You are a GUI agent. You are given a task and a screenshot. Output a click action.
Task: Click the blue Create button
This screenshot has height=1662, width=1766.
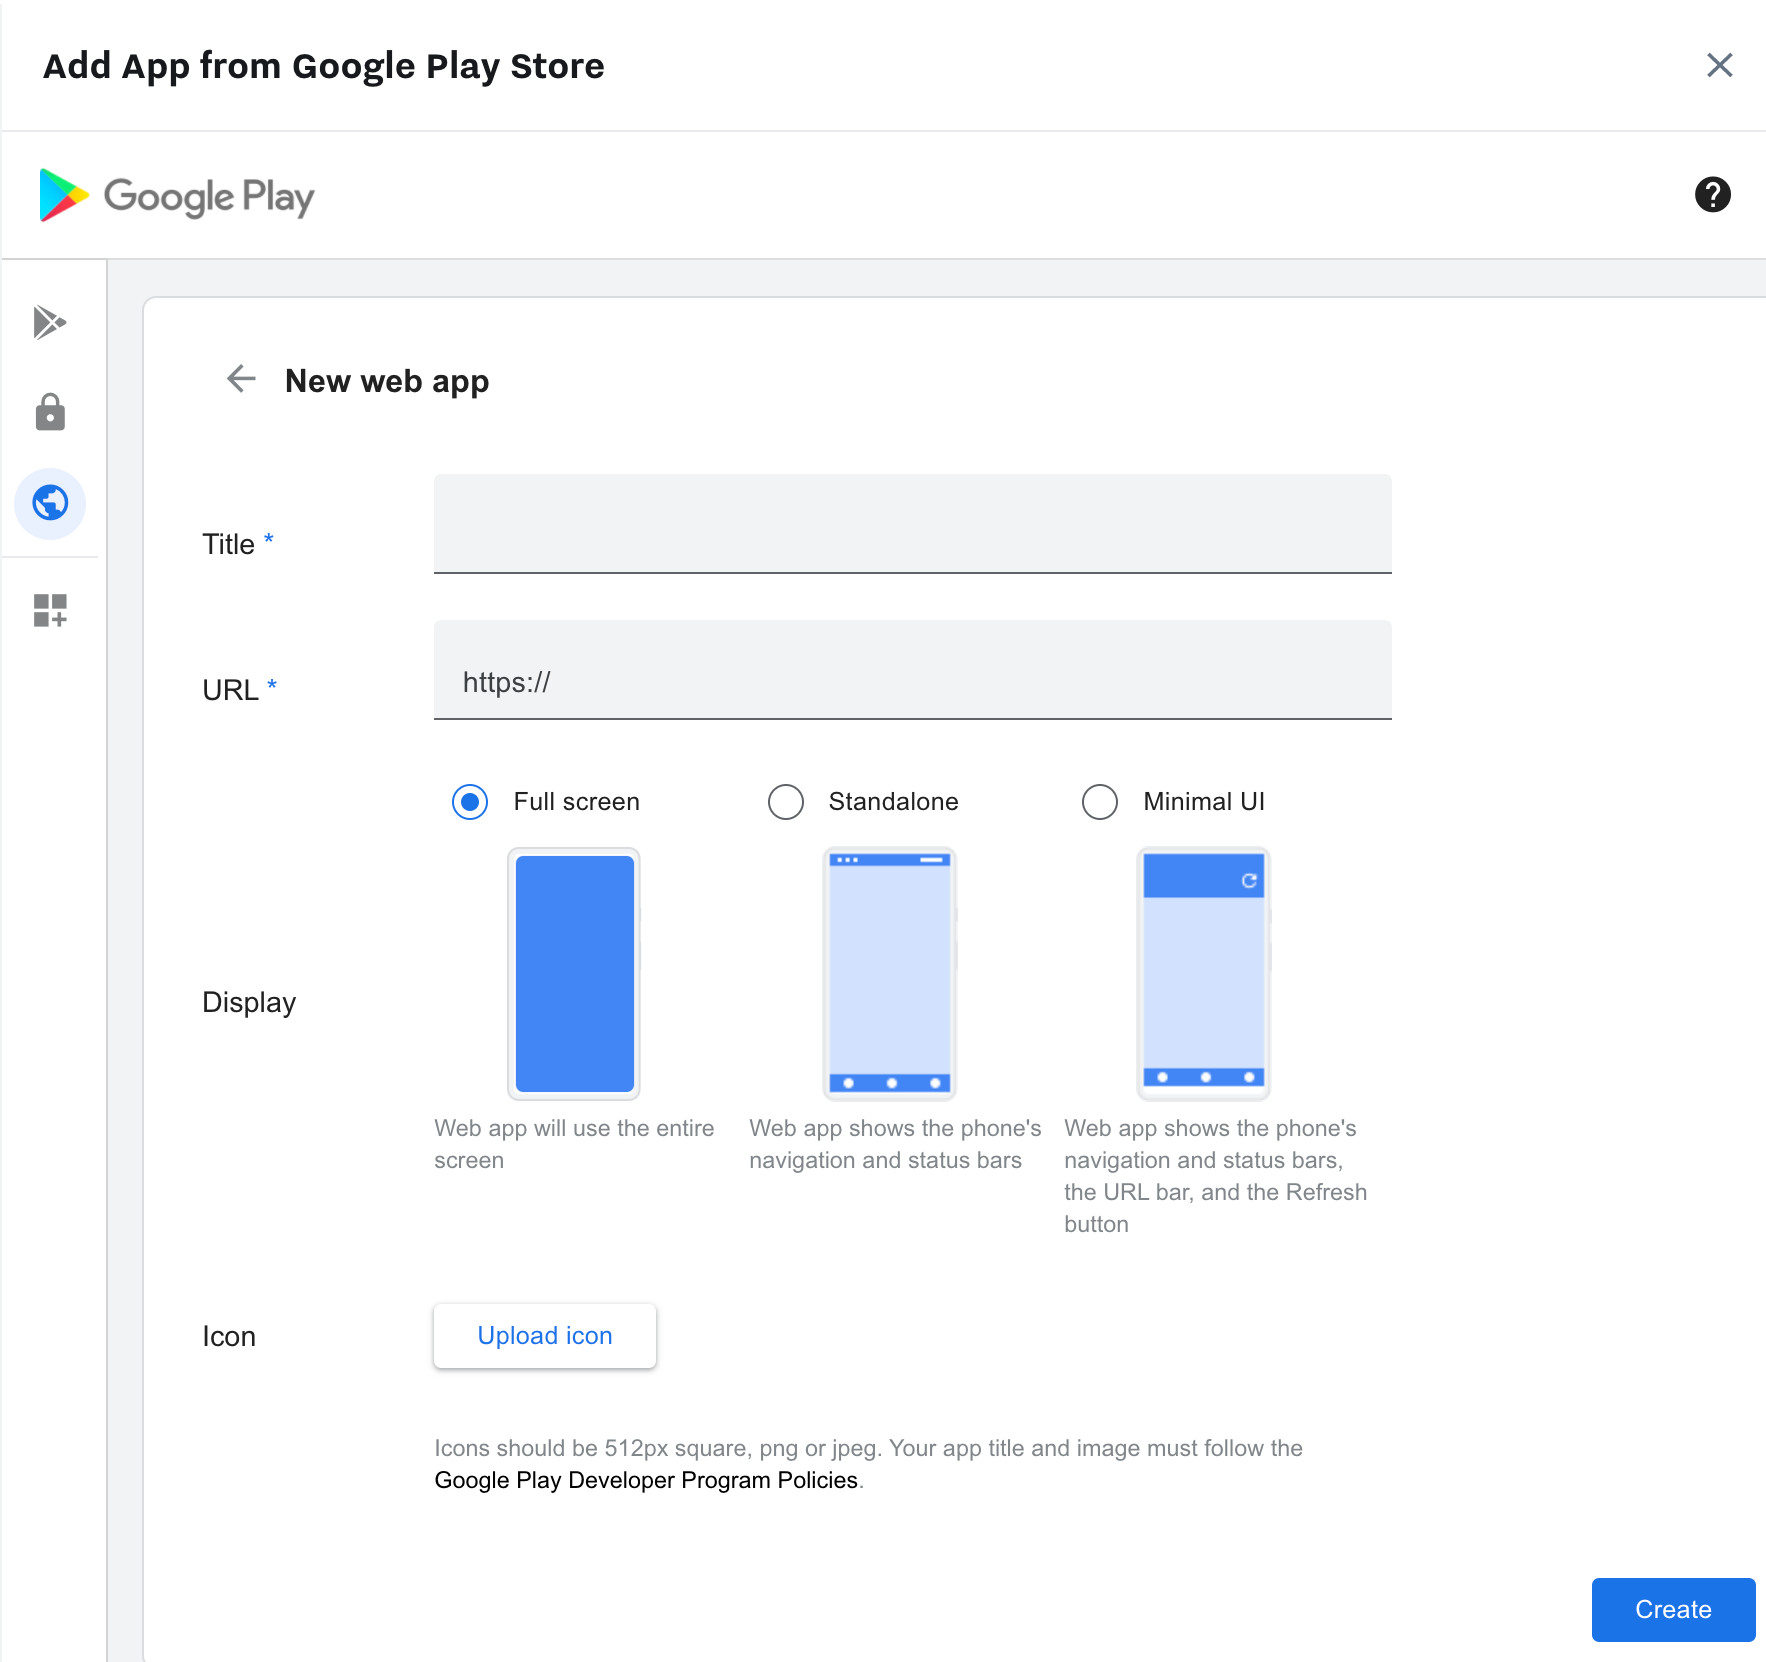pos(1672,1609)
